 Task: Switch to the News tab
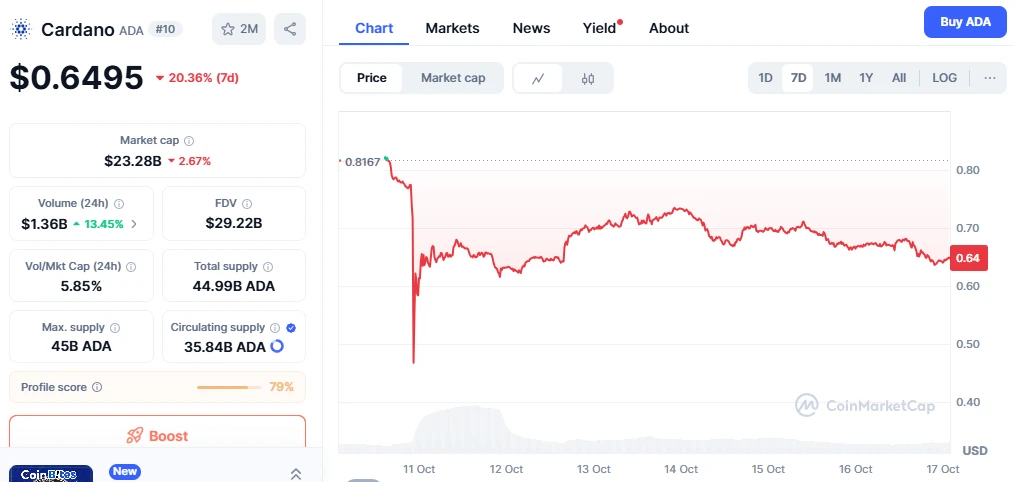point(531,28)
